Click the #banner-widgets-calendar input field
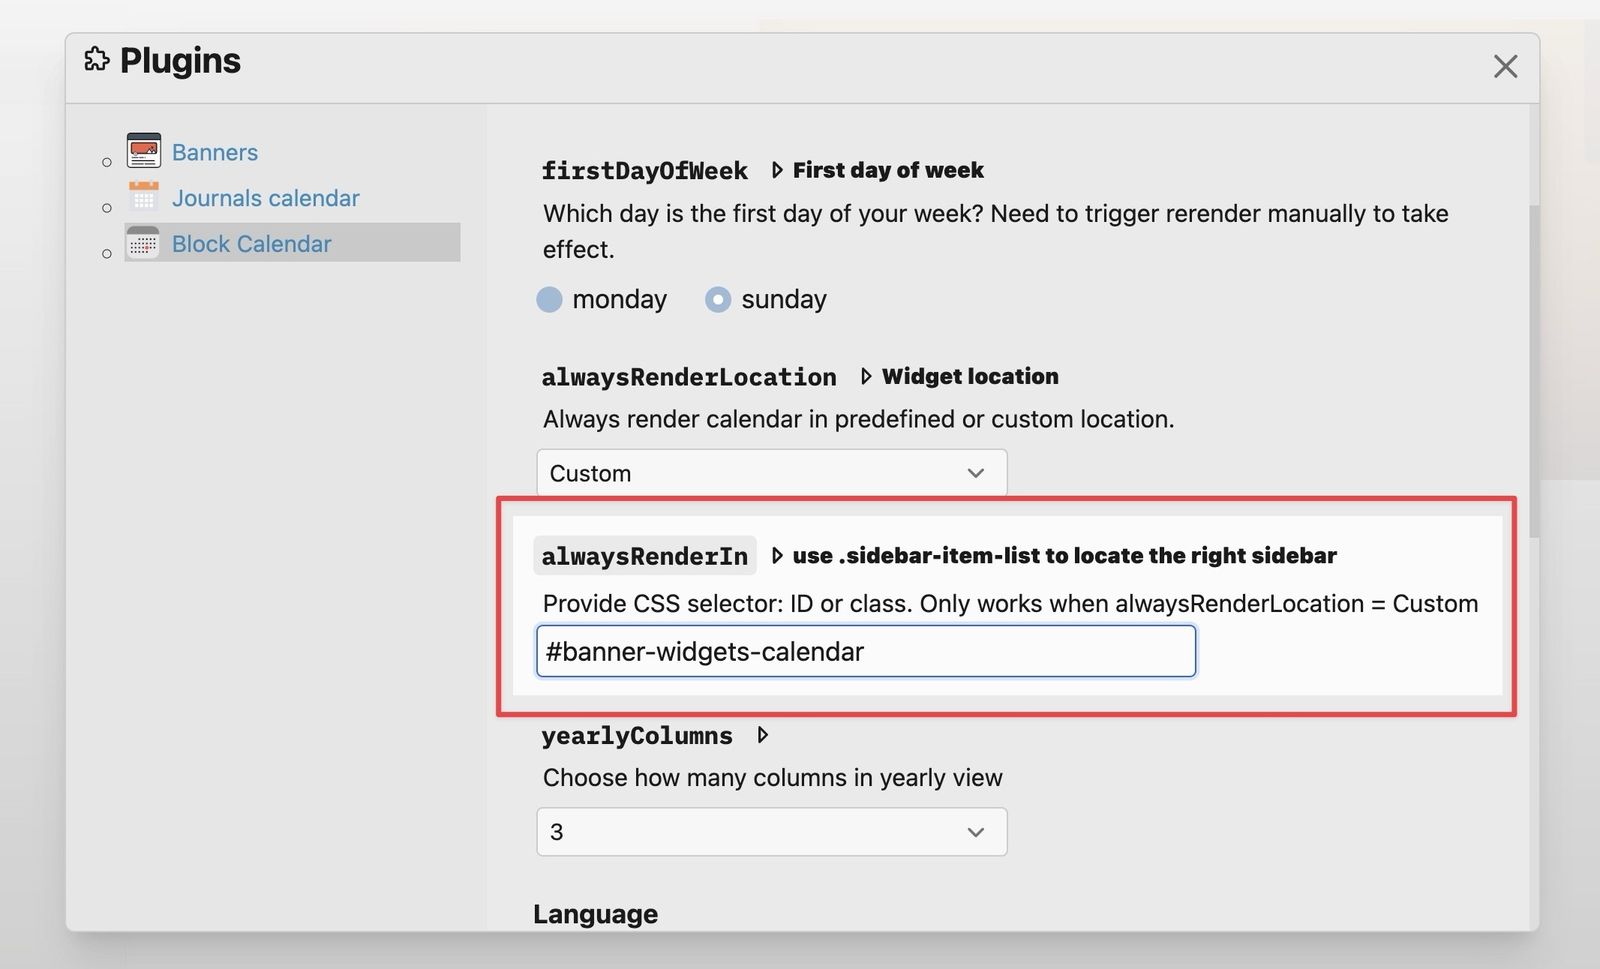The width and height of the screenshot is (1600, 969). [865, 651]
